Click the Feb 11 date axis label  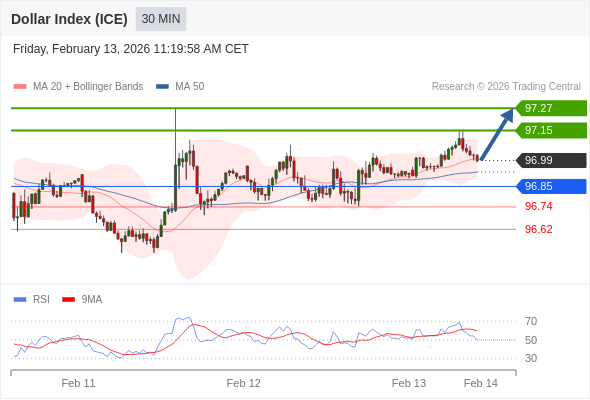tap(78, 383)
